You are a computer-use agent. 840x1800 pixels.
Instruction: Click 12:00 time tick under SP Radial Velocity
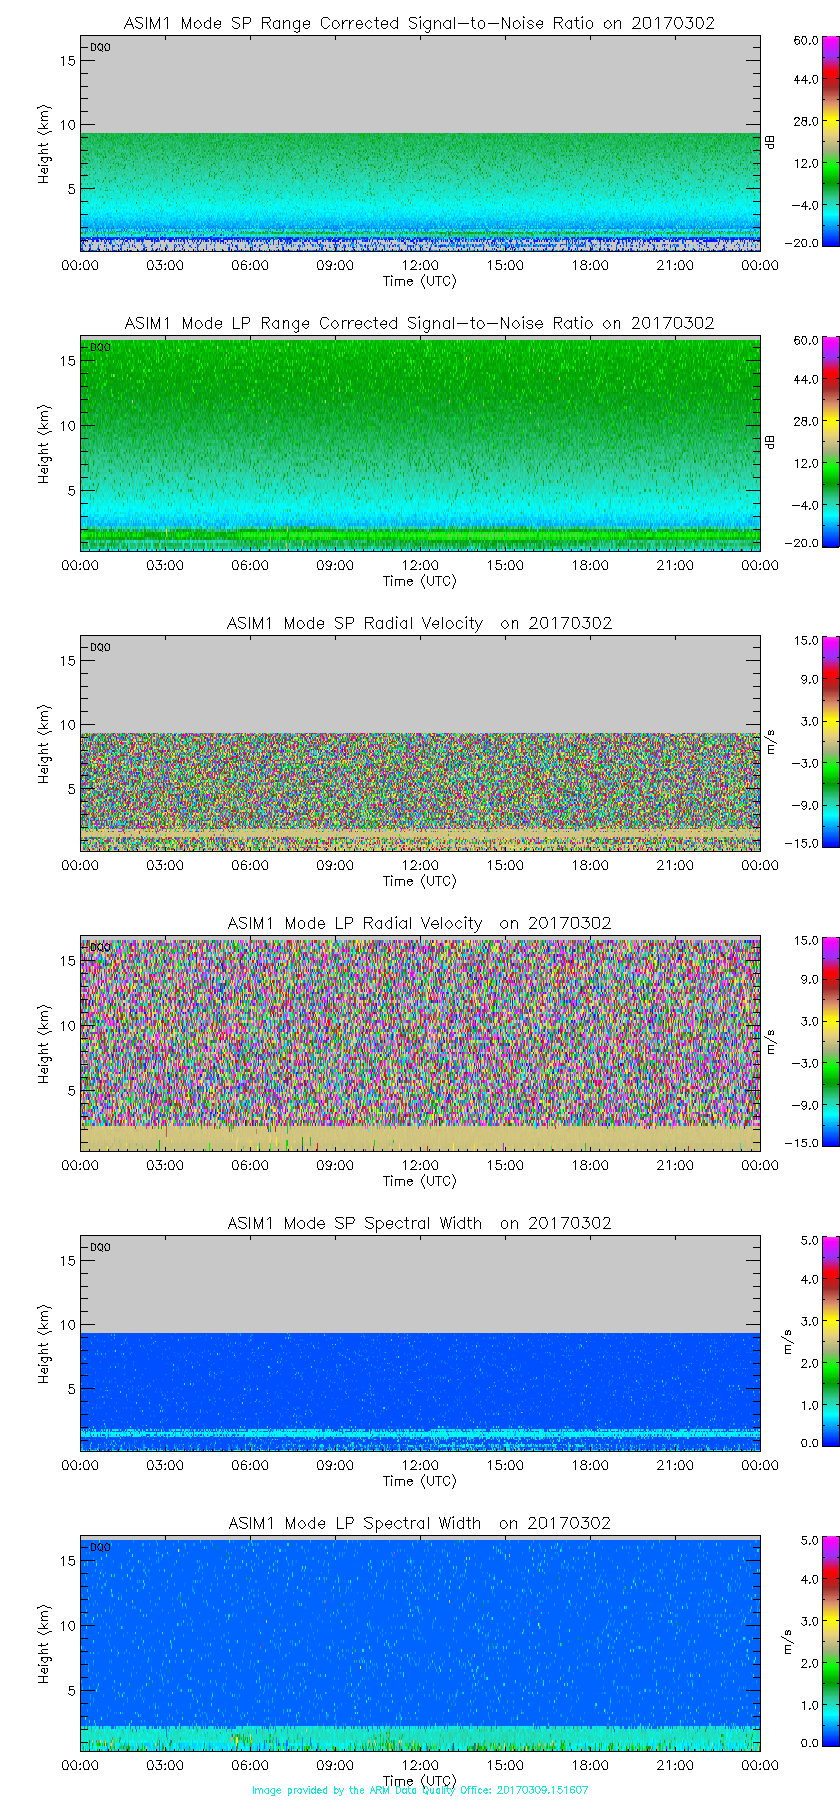click(x=420, y=865)
